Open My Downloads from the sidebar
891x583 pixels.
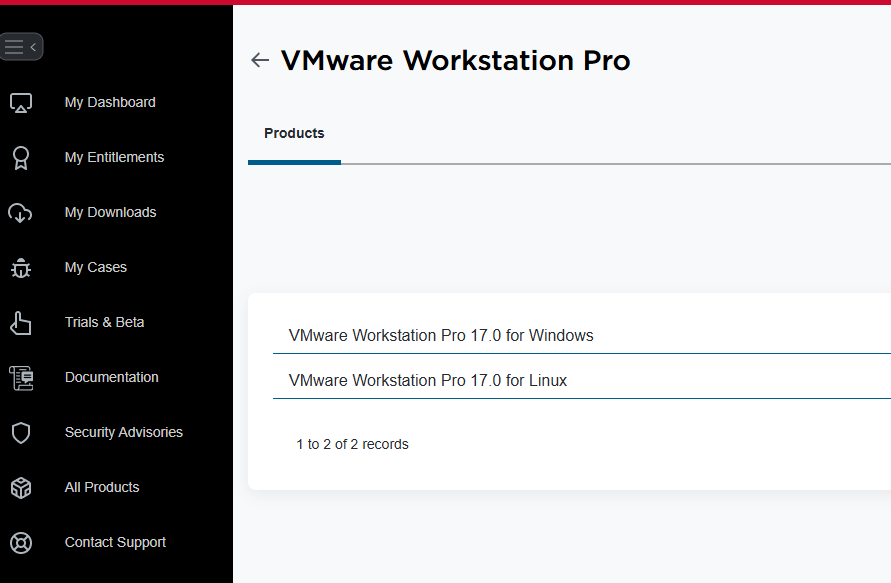click(110, 212)
